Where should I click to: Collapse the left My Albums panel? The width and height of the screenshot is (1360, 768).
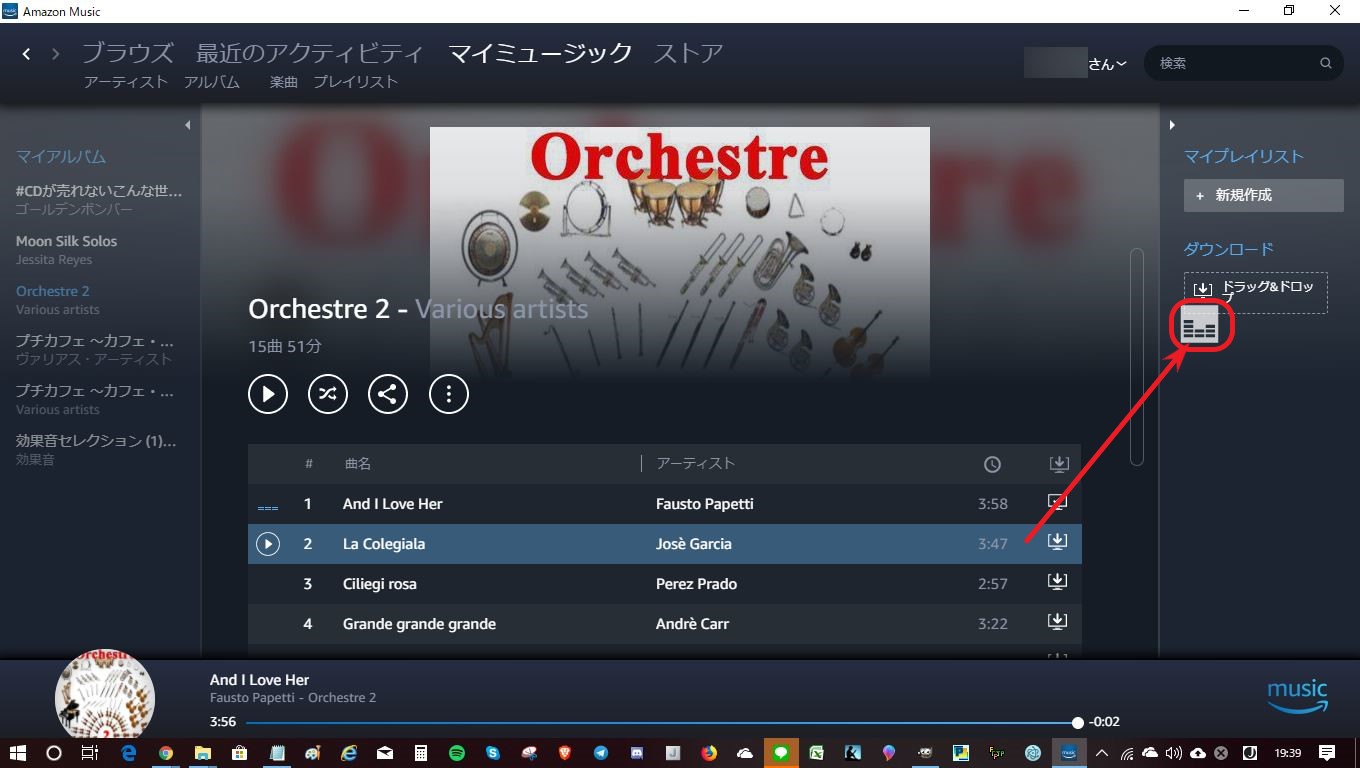(x=187, y=125)
